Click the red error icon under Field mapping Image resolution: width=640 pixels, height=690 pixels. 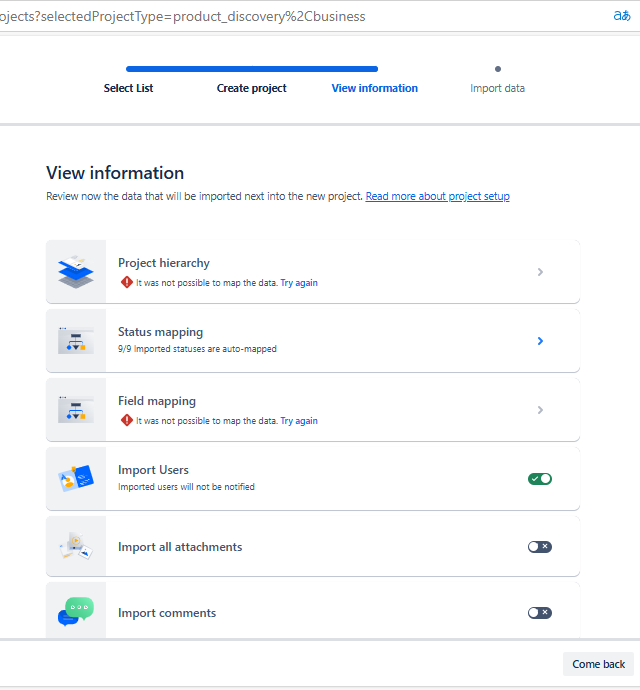point(127,420)
